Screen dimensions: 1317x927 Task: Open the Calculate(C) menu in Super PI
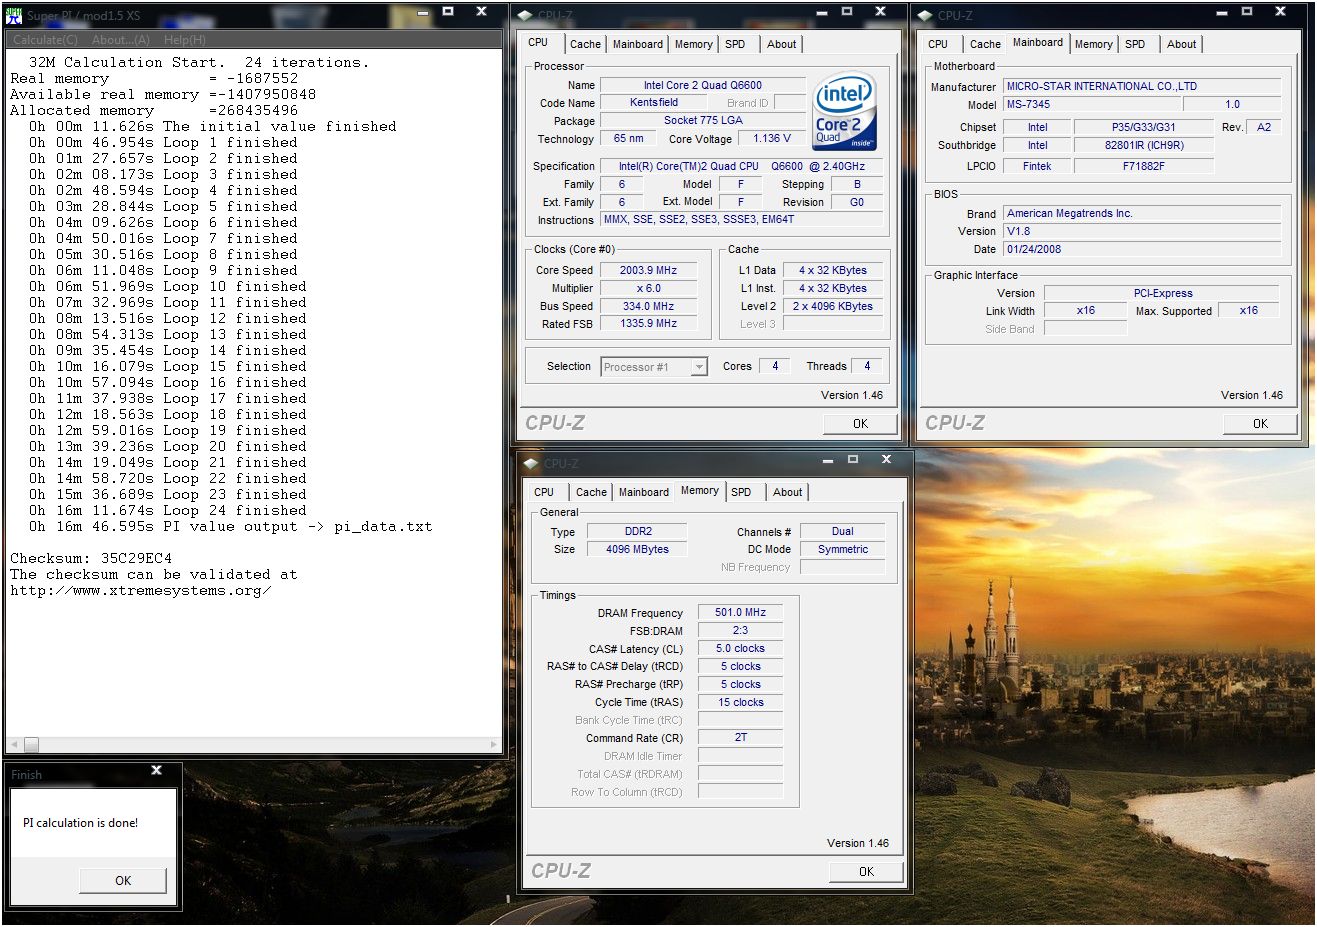(x=45, y=40)
